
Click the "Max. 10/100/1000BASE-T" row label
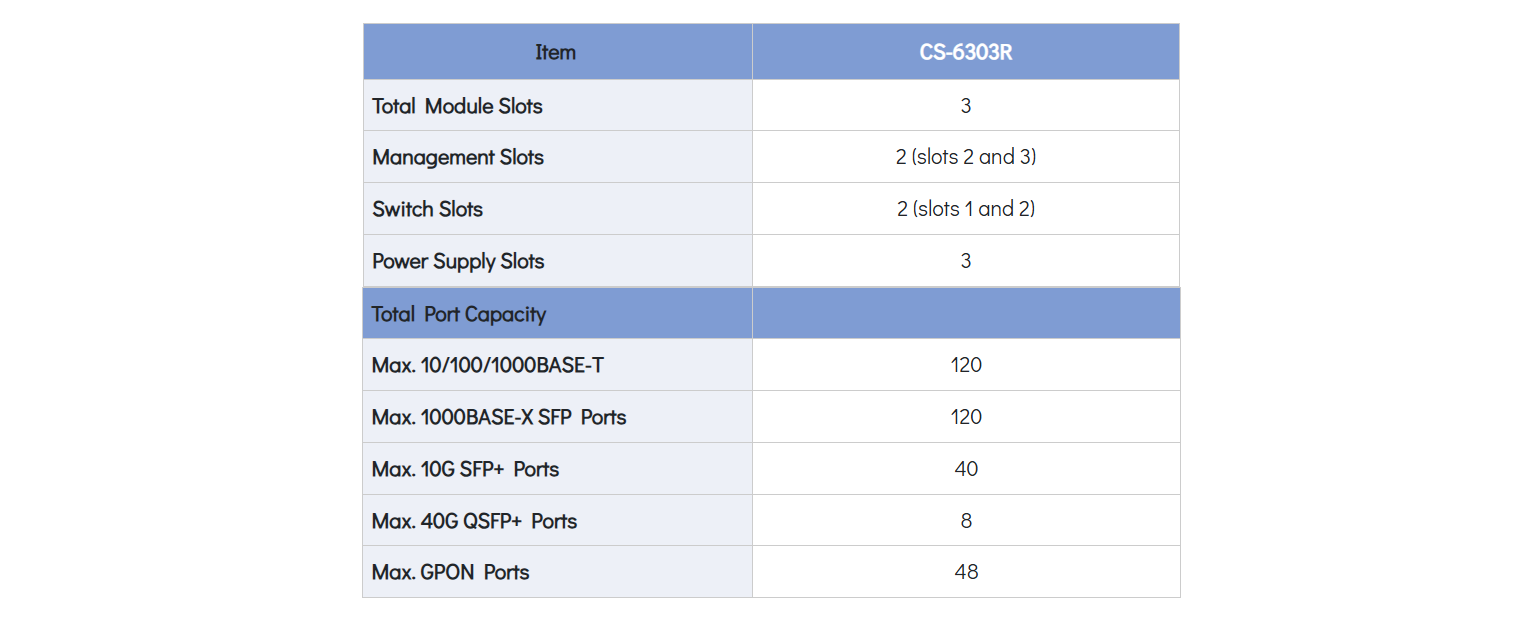(x=487, y=365)
